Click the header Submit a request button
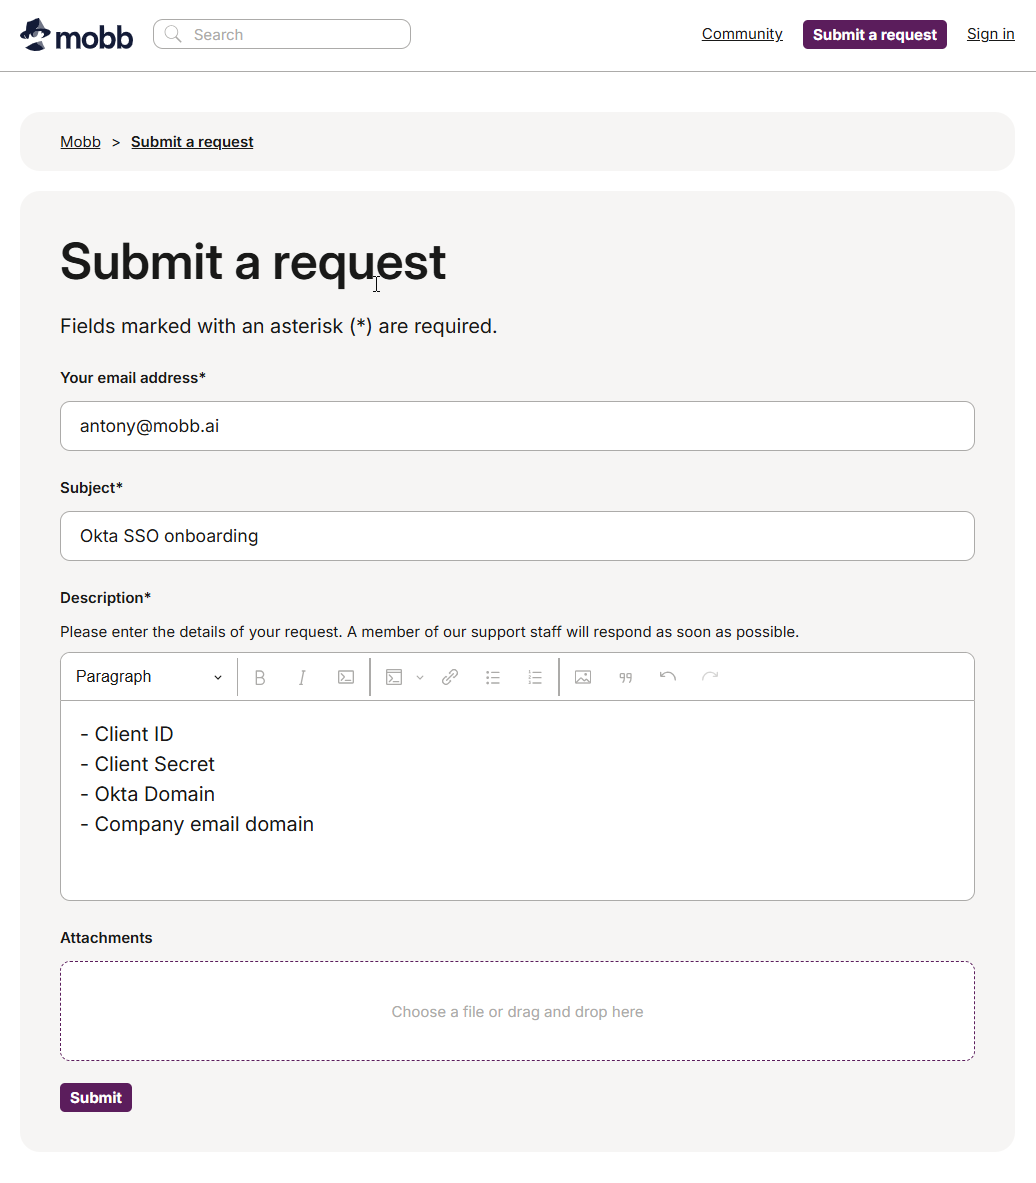The height and width of the screenshot is (1183, 1036). coord(874,35)
